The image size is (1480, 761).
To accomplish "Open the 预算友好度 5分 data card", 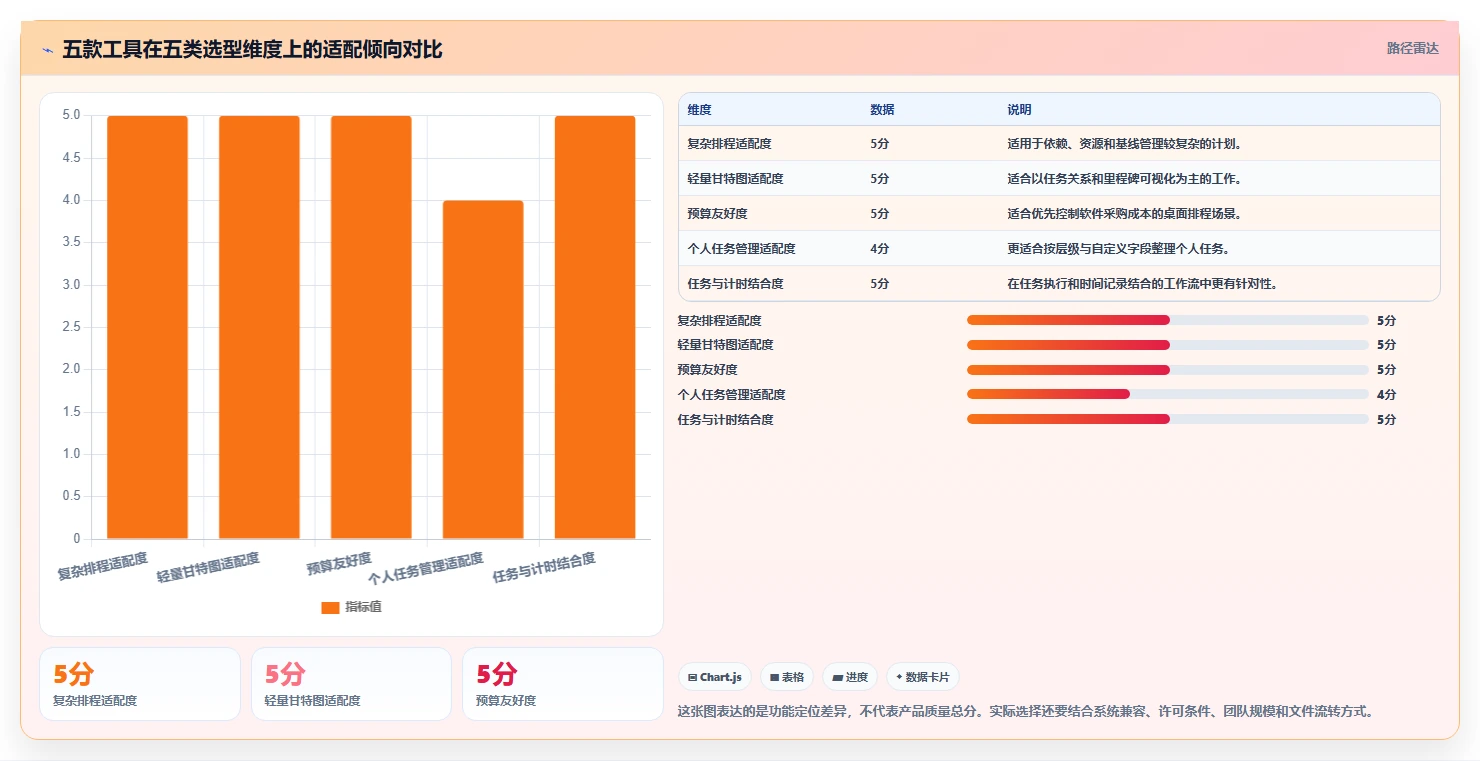I will coord(563,684).
